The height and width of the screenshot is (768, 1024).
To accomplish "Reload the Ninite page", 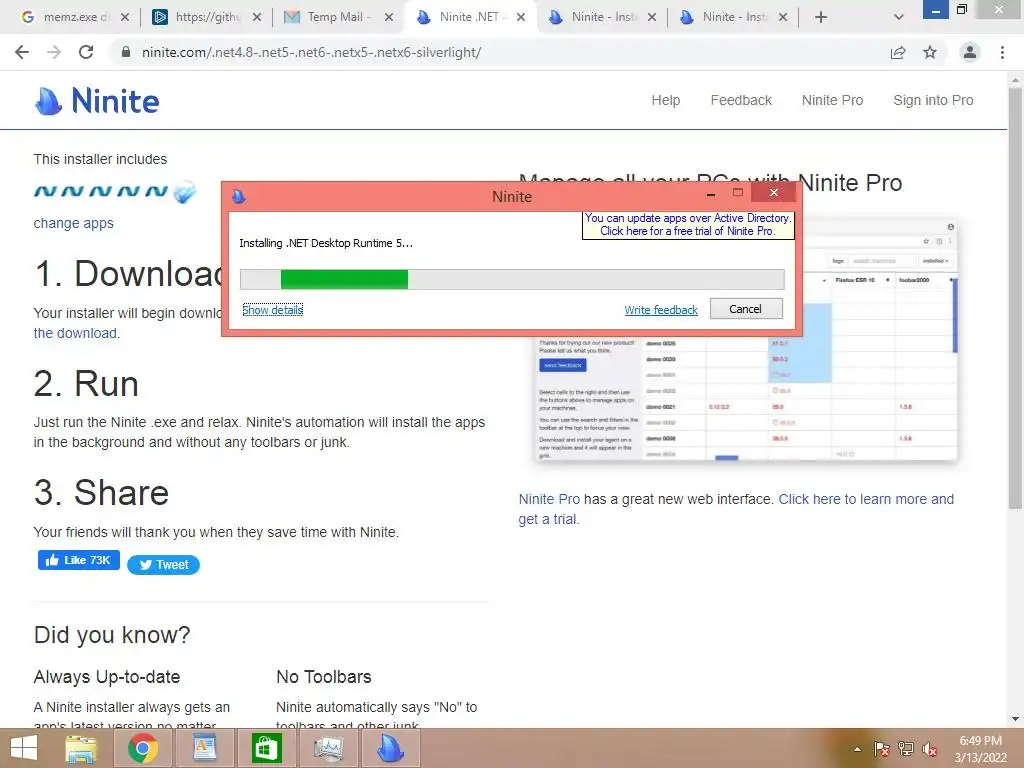I will pos(86,52).
